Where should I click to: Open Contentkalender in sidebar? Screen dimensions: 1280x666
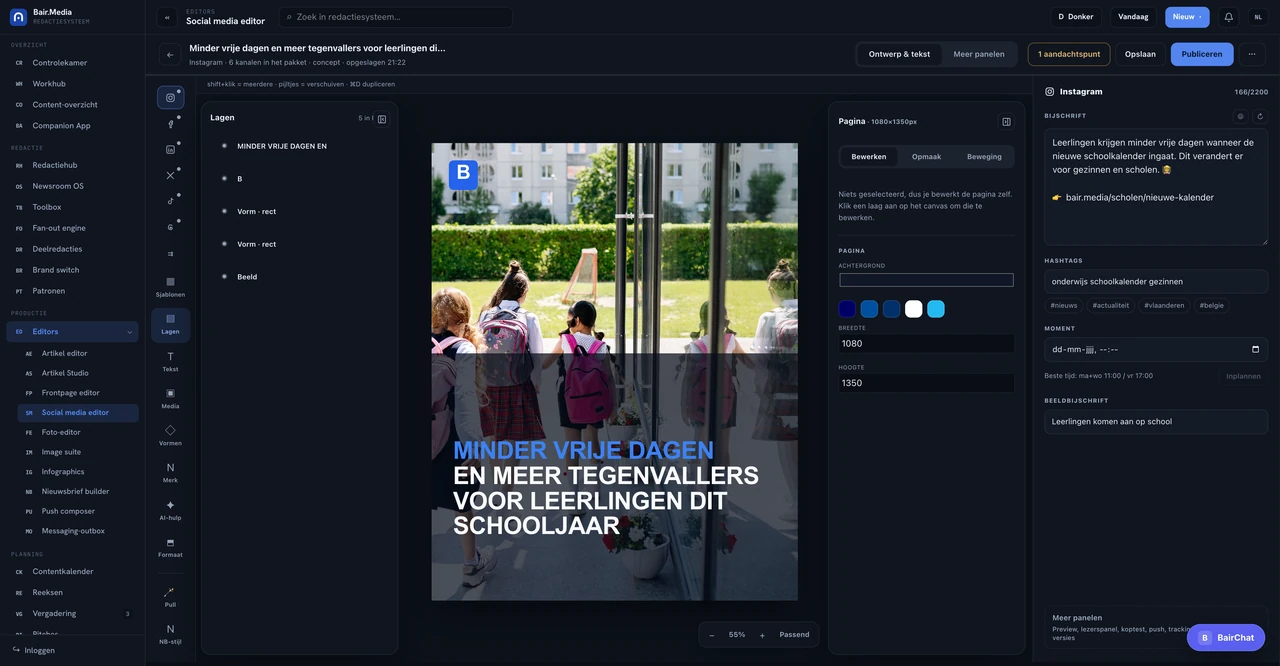pyautogui.click(x=72, y=572)
